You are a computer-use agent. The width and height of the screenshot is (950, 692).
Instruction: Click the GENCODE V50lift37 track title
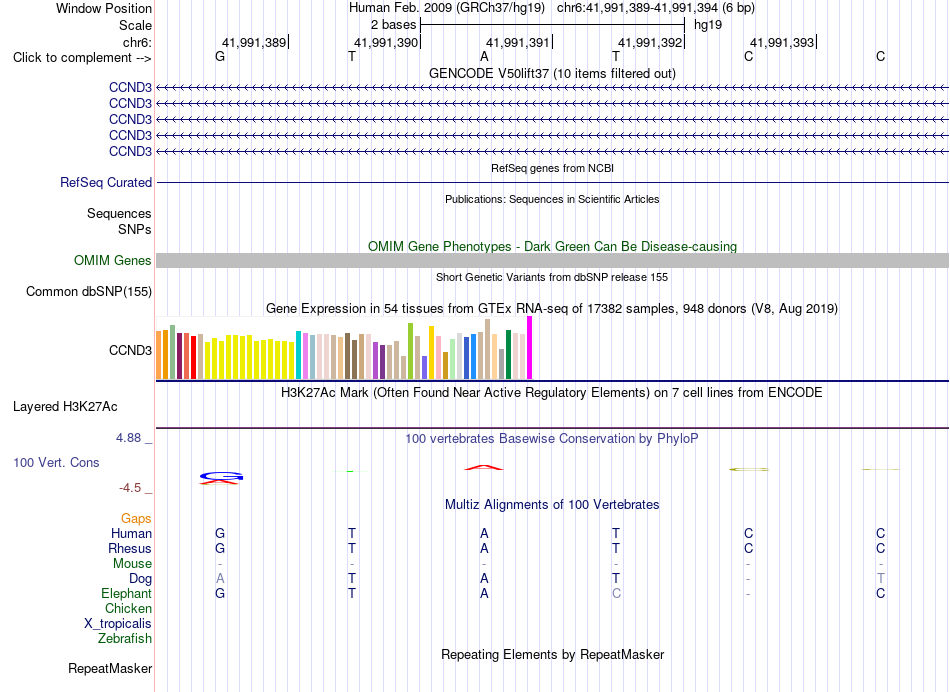(x=552, y=73)
